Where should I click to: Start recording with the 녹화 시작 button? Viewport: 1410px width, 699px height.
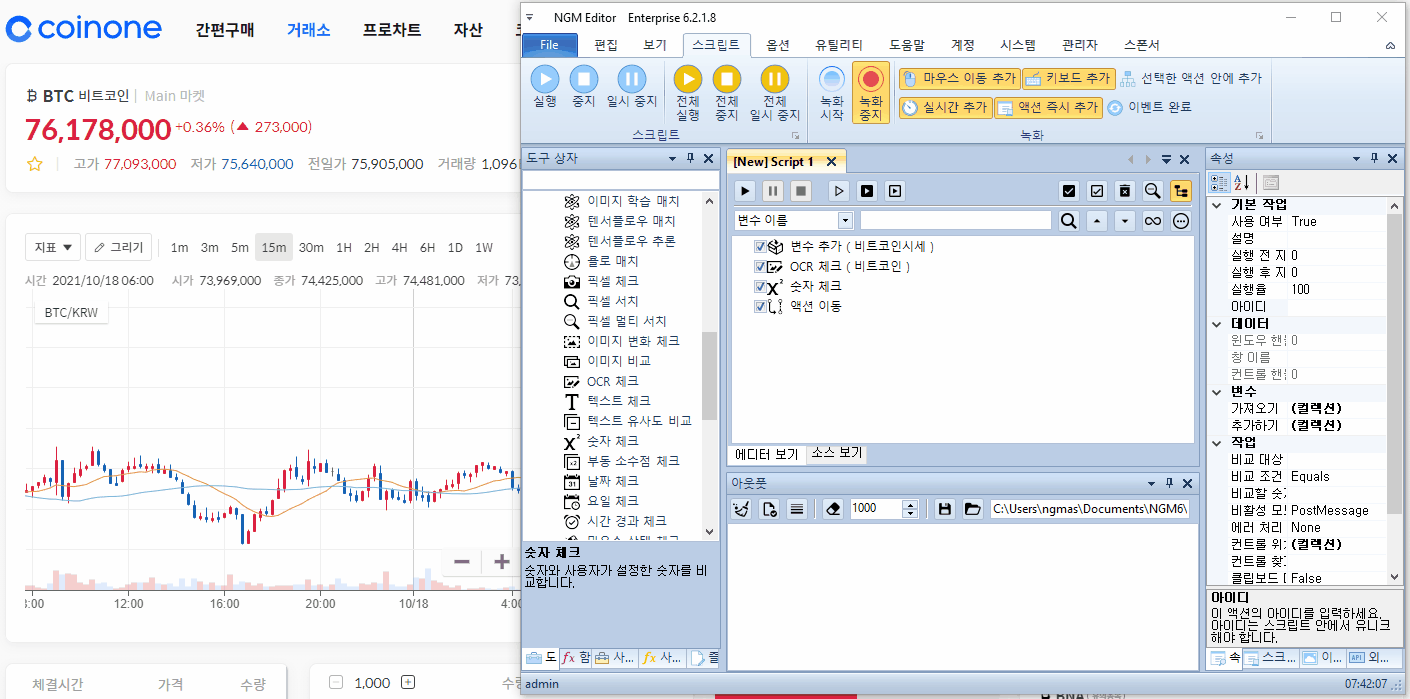pyautogui.click(x=832, y=93)
